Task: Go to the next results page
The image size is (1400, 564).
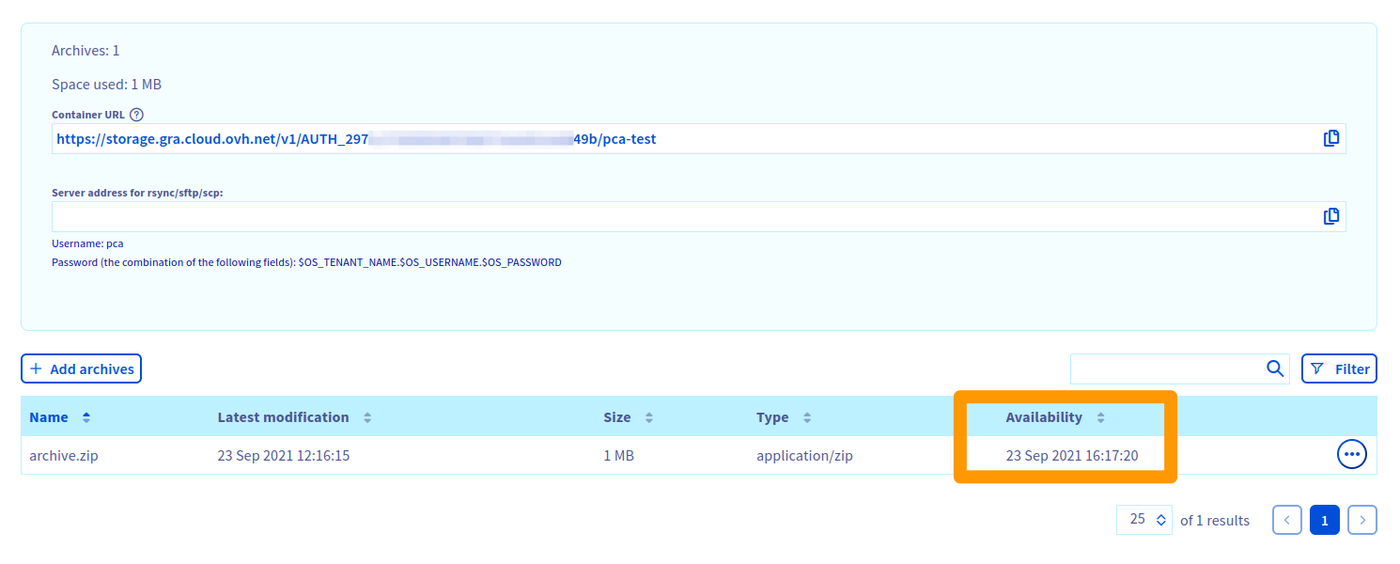Action: [x=1362, y=520]
